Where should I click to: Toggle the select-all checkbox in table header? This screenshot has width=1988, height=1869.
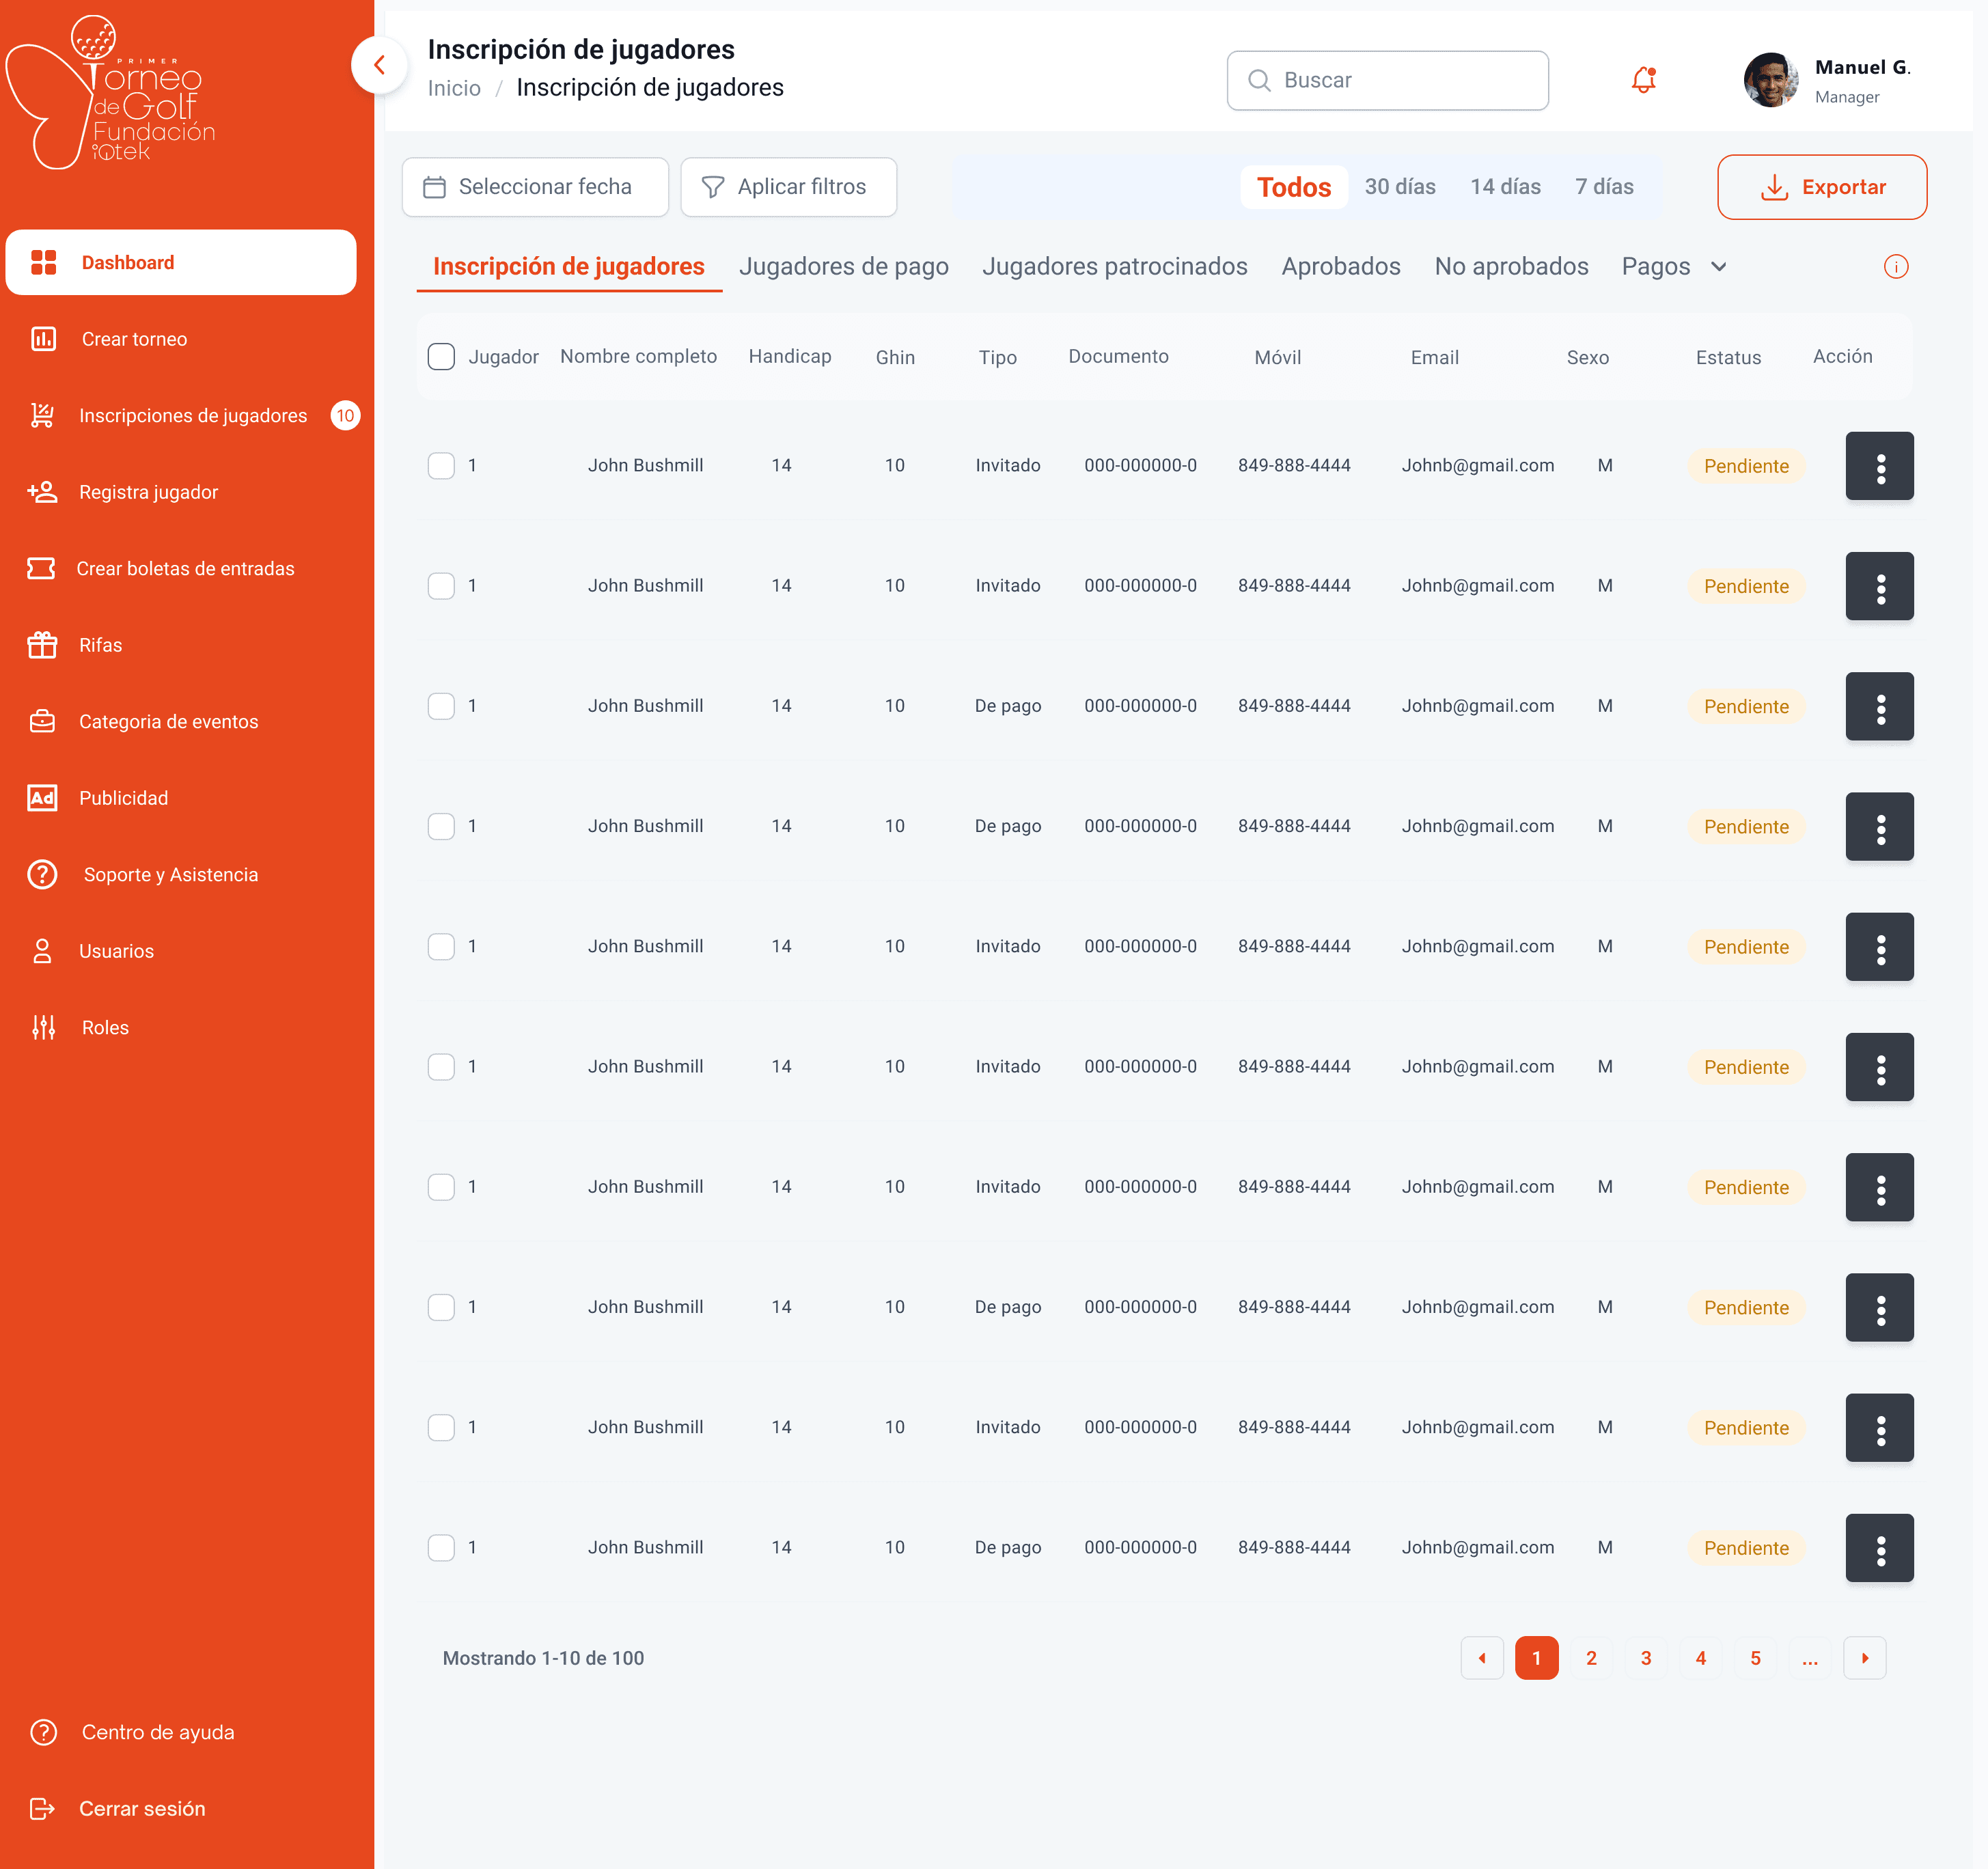tap(441, 357)
